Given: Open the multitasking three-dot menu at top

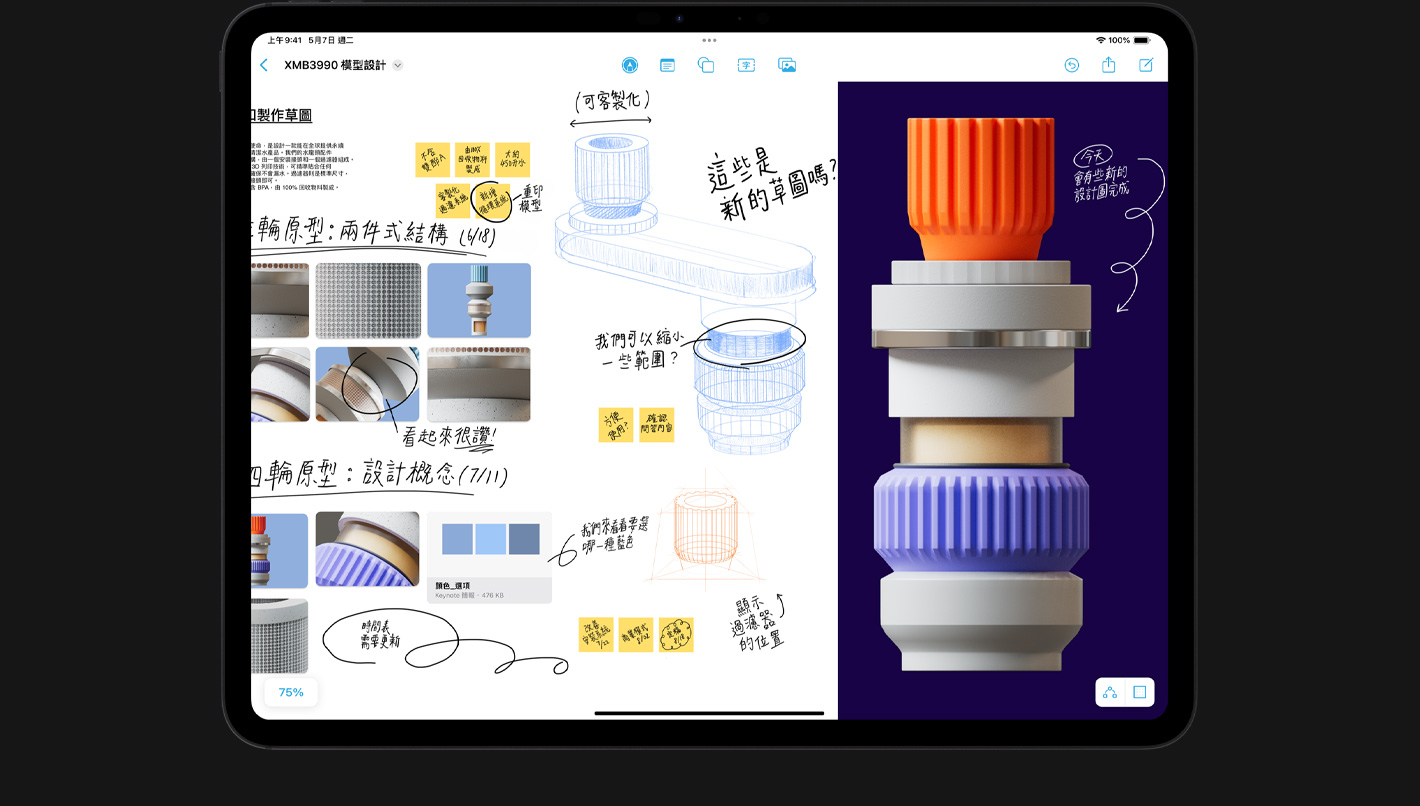Looking at the screenshot, I should click(x=709, y=40).
